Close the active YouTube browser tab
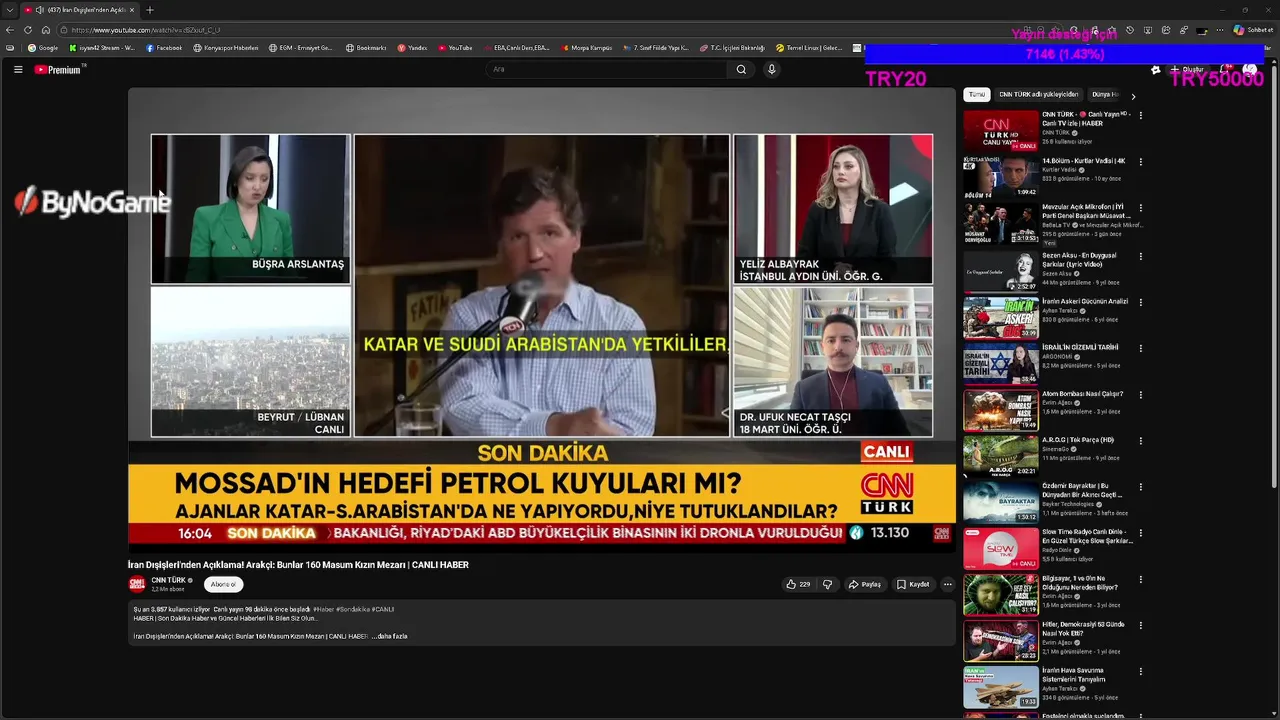This screenshot has height=720, width=1280. [133, 10]
